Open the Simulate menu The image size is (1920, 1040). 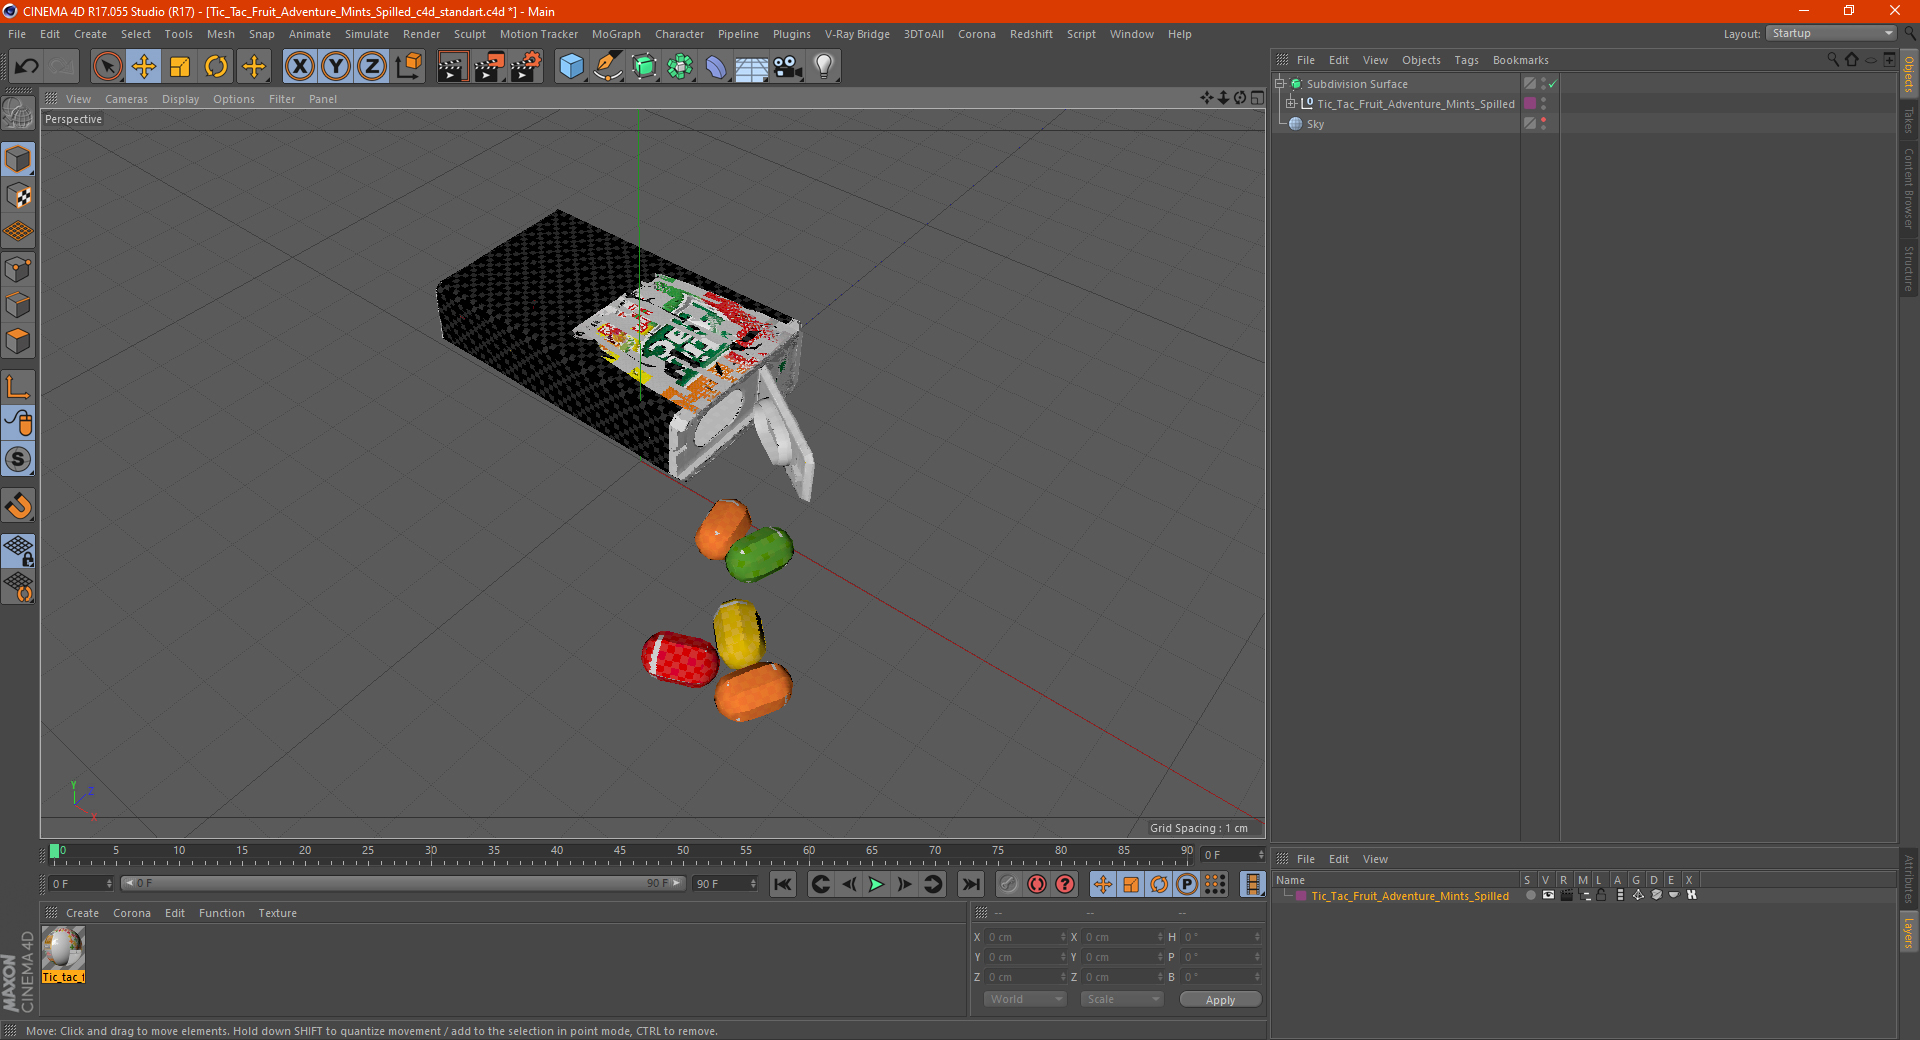[x=367, y=34]
